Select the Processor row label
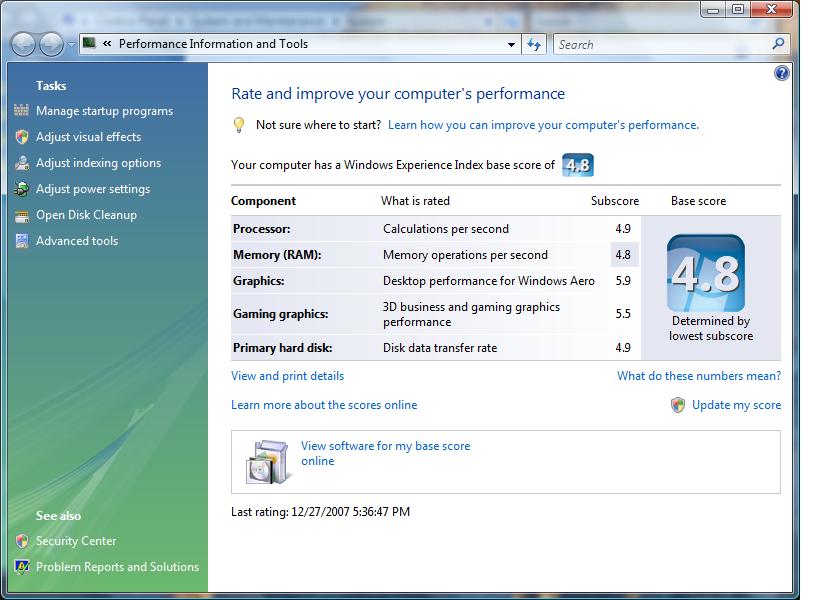 [x=261, y=229]
